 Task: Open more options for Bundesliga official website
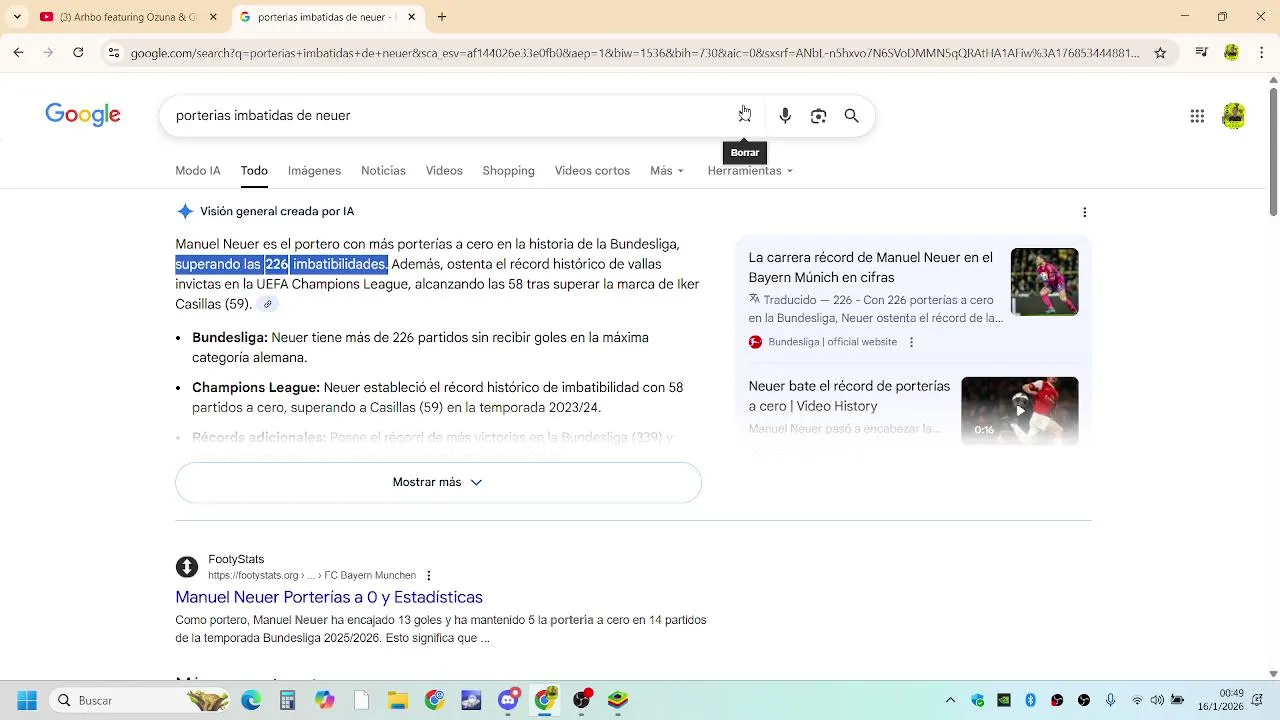[x=911, y=342]
